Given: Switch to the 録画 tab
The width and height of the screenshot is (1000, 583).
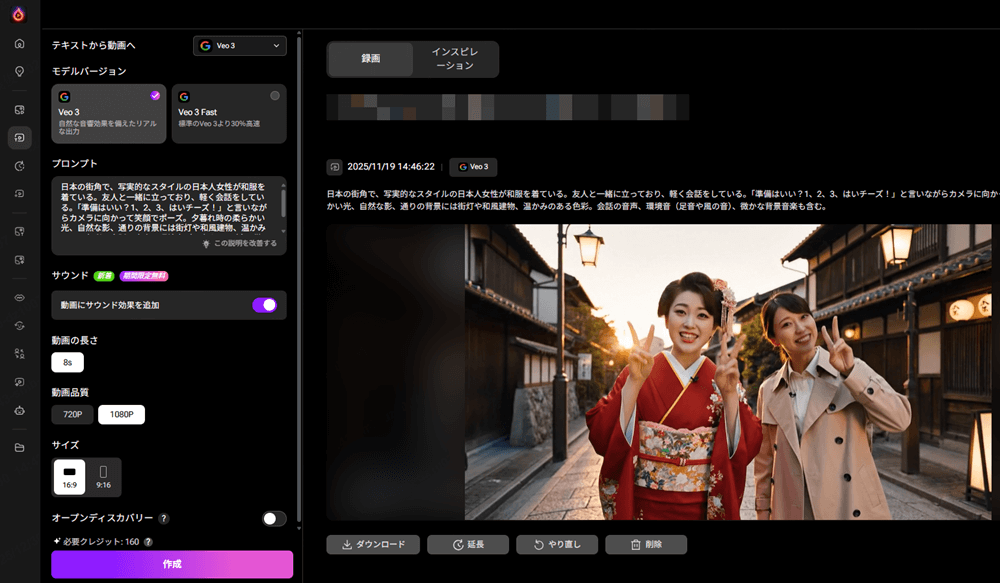Looking at the screenshot, I should 370,59.
